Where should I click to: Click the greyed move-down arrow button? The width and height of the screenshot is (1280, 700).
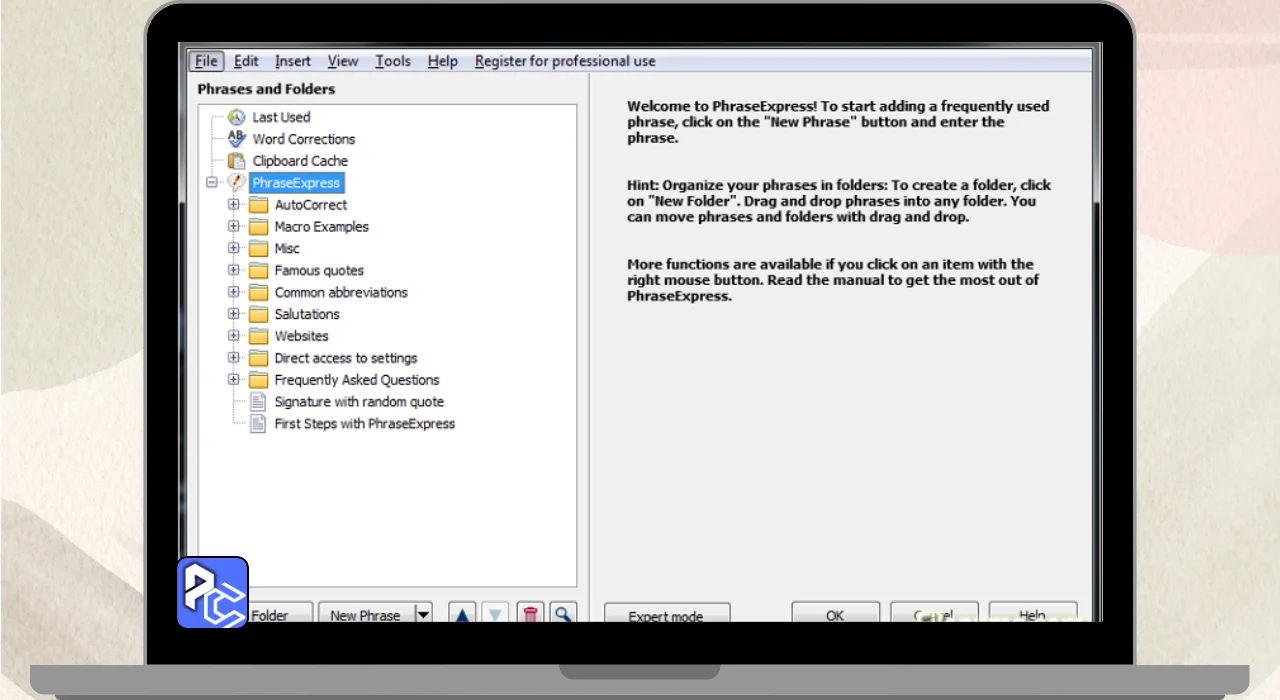coord(495,612)
